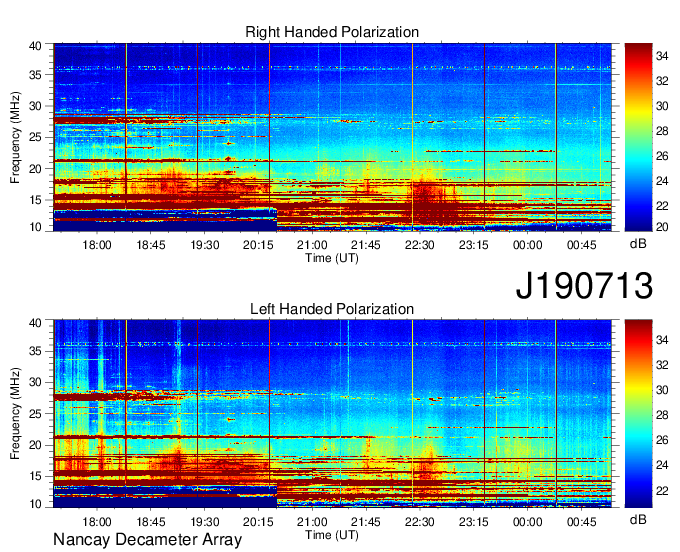Click the 21:45 tick on the left-handed plot's time axis
Screen dimensions: 680x552
point(366,522)
